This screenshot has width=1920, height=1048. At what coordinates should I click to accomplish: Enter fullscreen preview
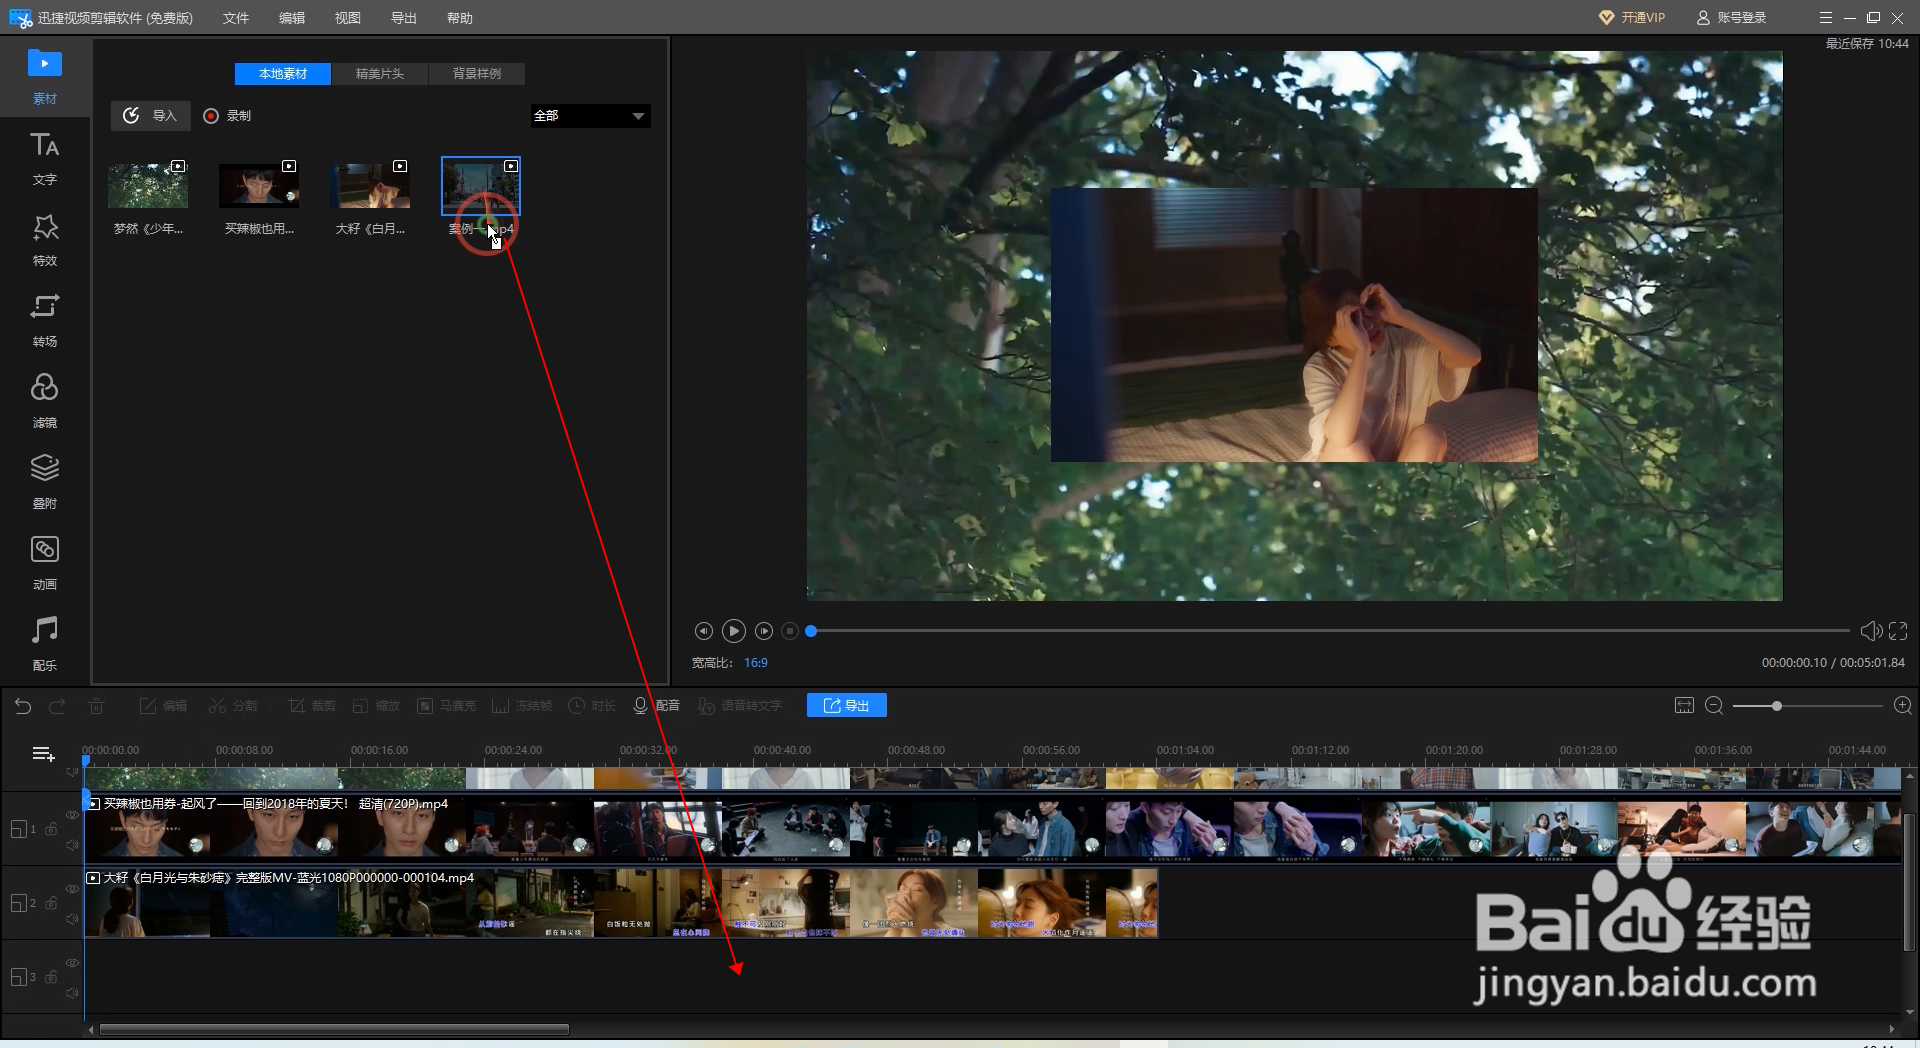(1898, 631)
